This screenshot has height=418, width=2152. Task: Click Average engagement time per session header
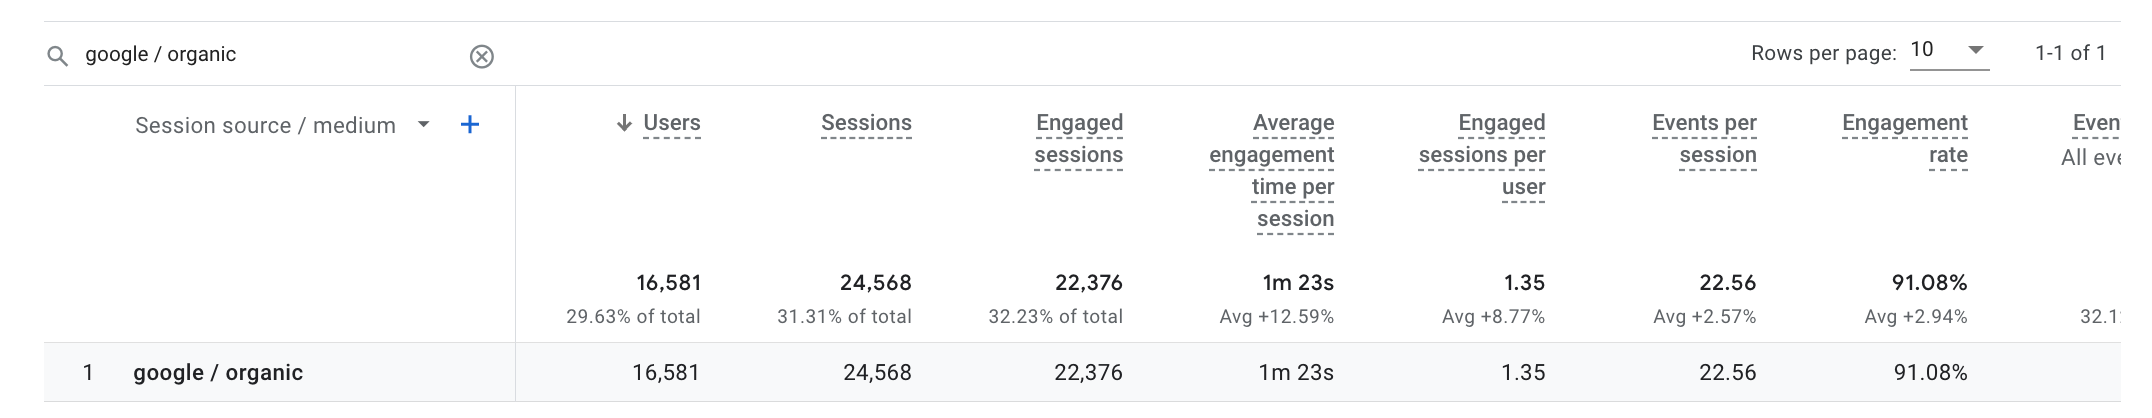click(x=1272, y=170)
